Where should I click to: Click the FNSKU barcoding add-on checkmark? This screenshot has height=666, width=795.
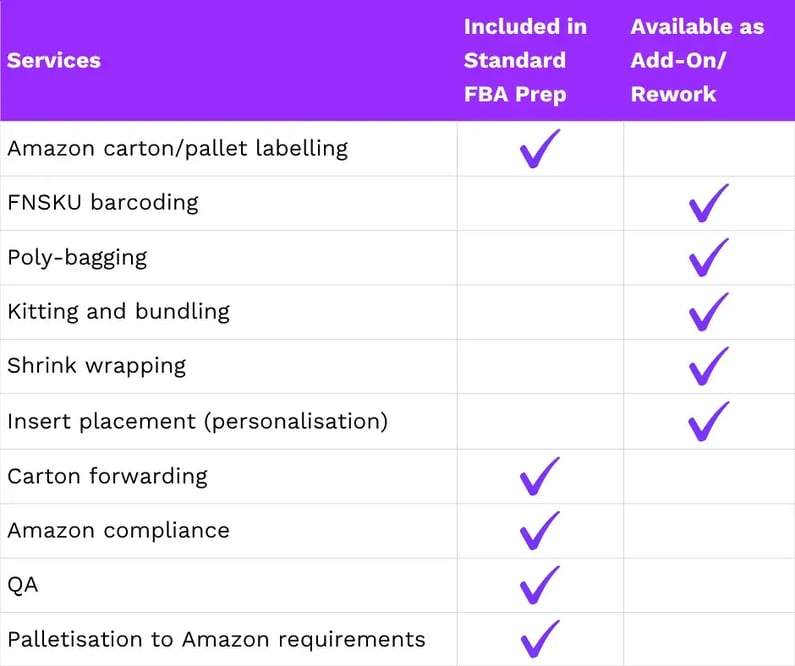[709, 203]
